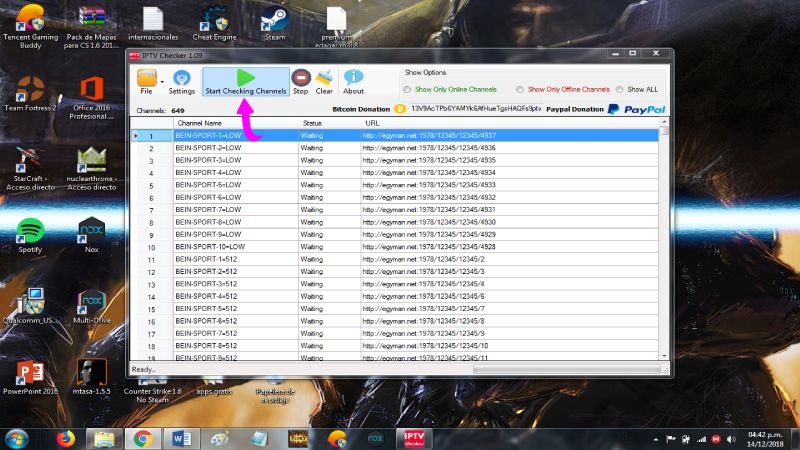Open Tencent Gaming Buddy desktop icon
The image size is (800, 450).
[31, 27]
